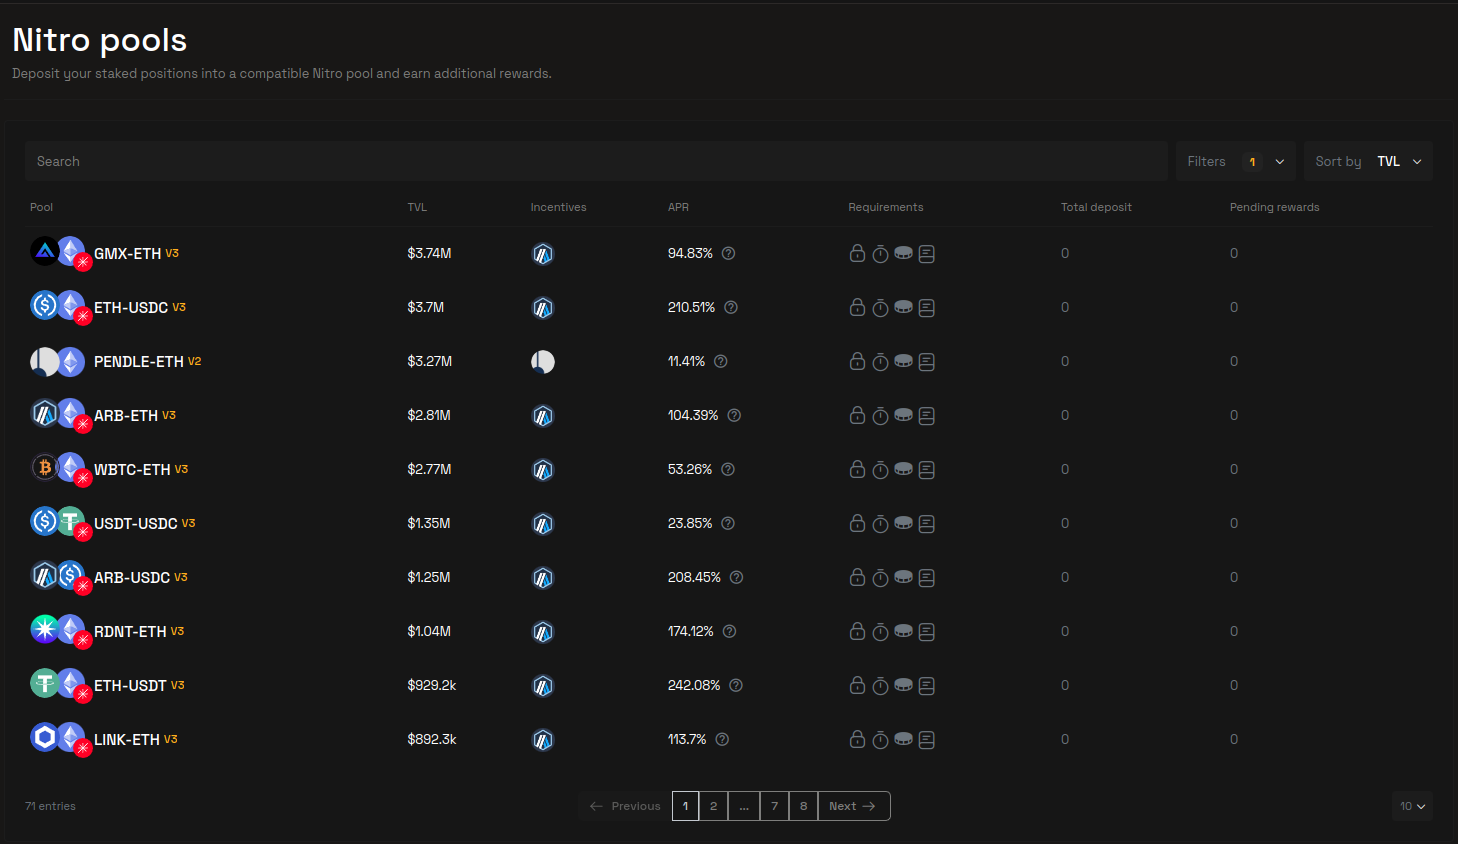Click the RDNT-ETH pool token pair icon
Image resolution: width=1458 pixels, height=844 pixels.
60,631
